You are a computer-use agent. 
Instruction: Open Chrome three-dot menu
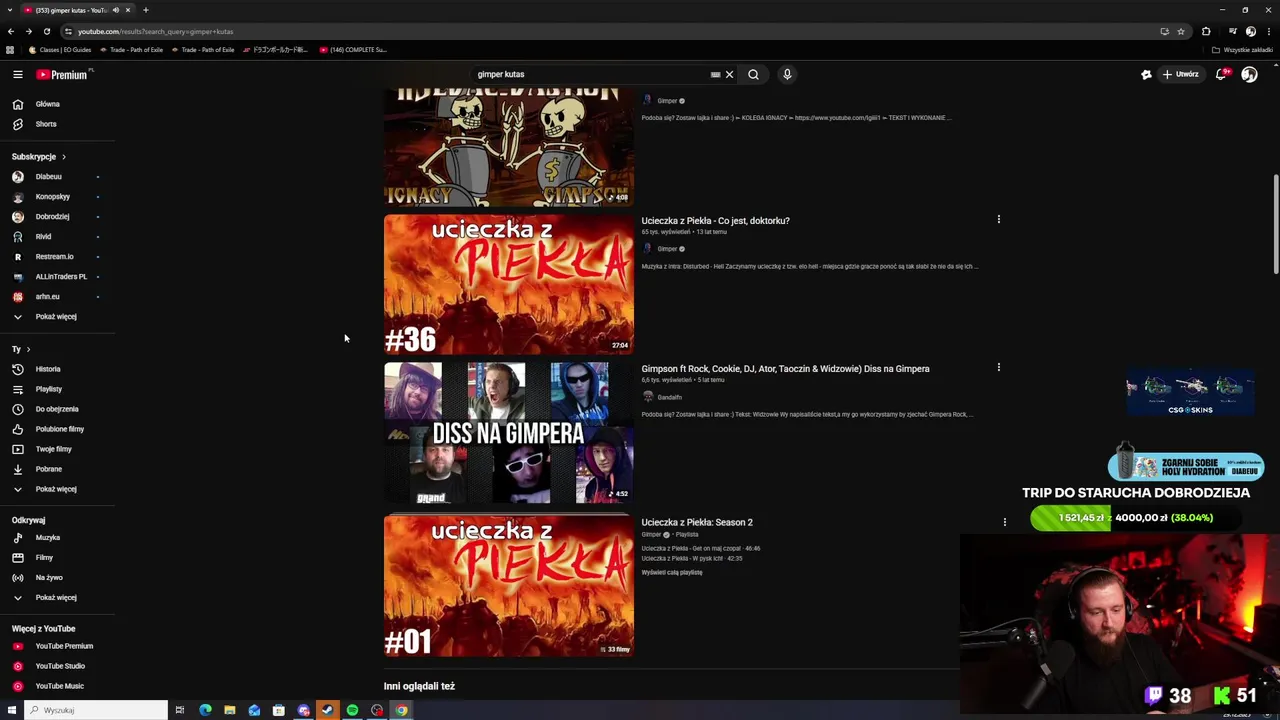(1269, 31)
